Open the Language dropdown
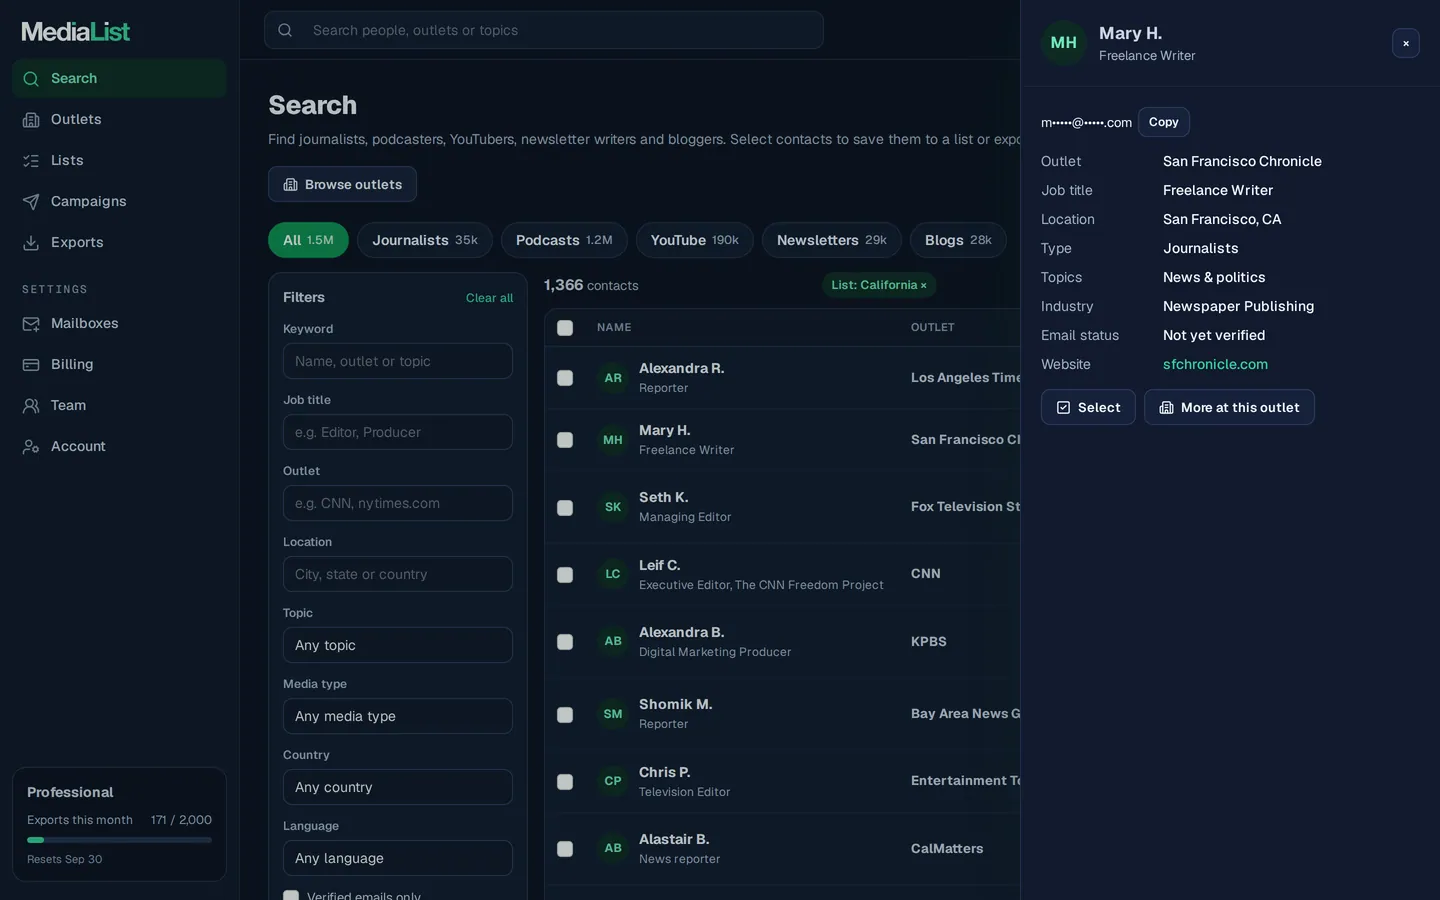Image resolution: width=1440 pixels, height=900 pixels. 398,858
